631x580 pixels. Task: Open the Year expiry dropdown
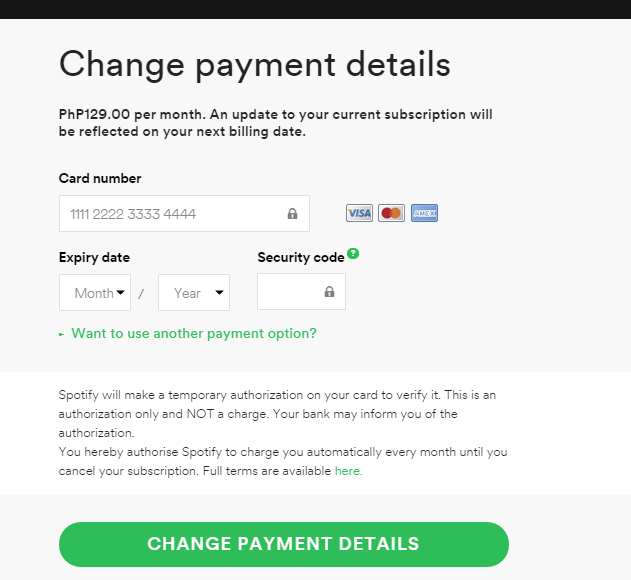click(x=194, y=293)
